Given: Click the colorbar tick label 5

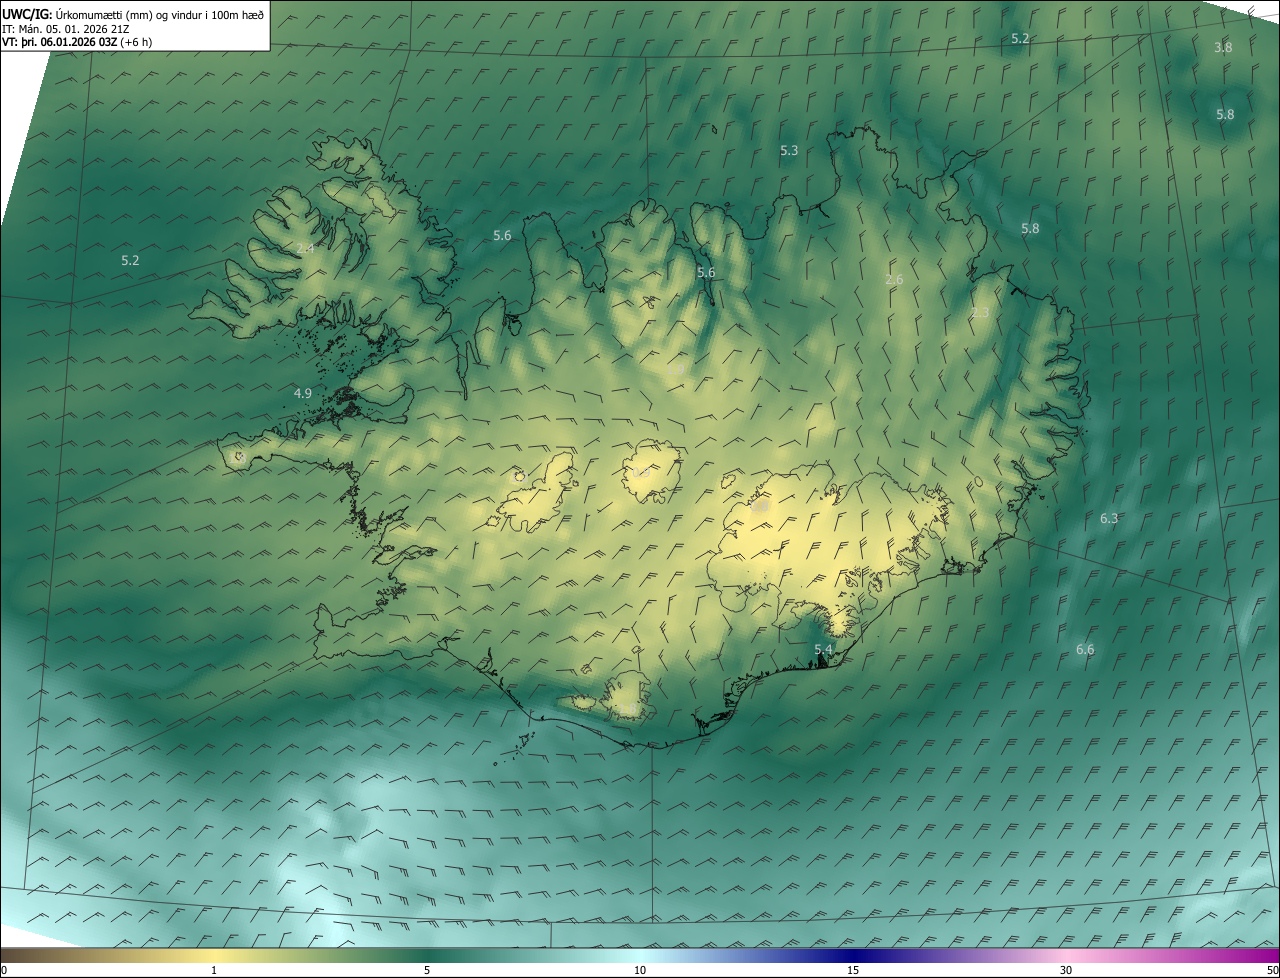Looking at the screenshot, I should [427, 970].
